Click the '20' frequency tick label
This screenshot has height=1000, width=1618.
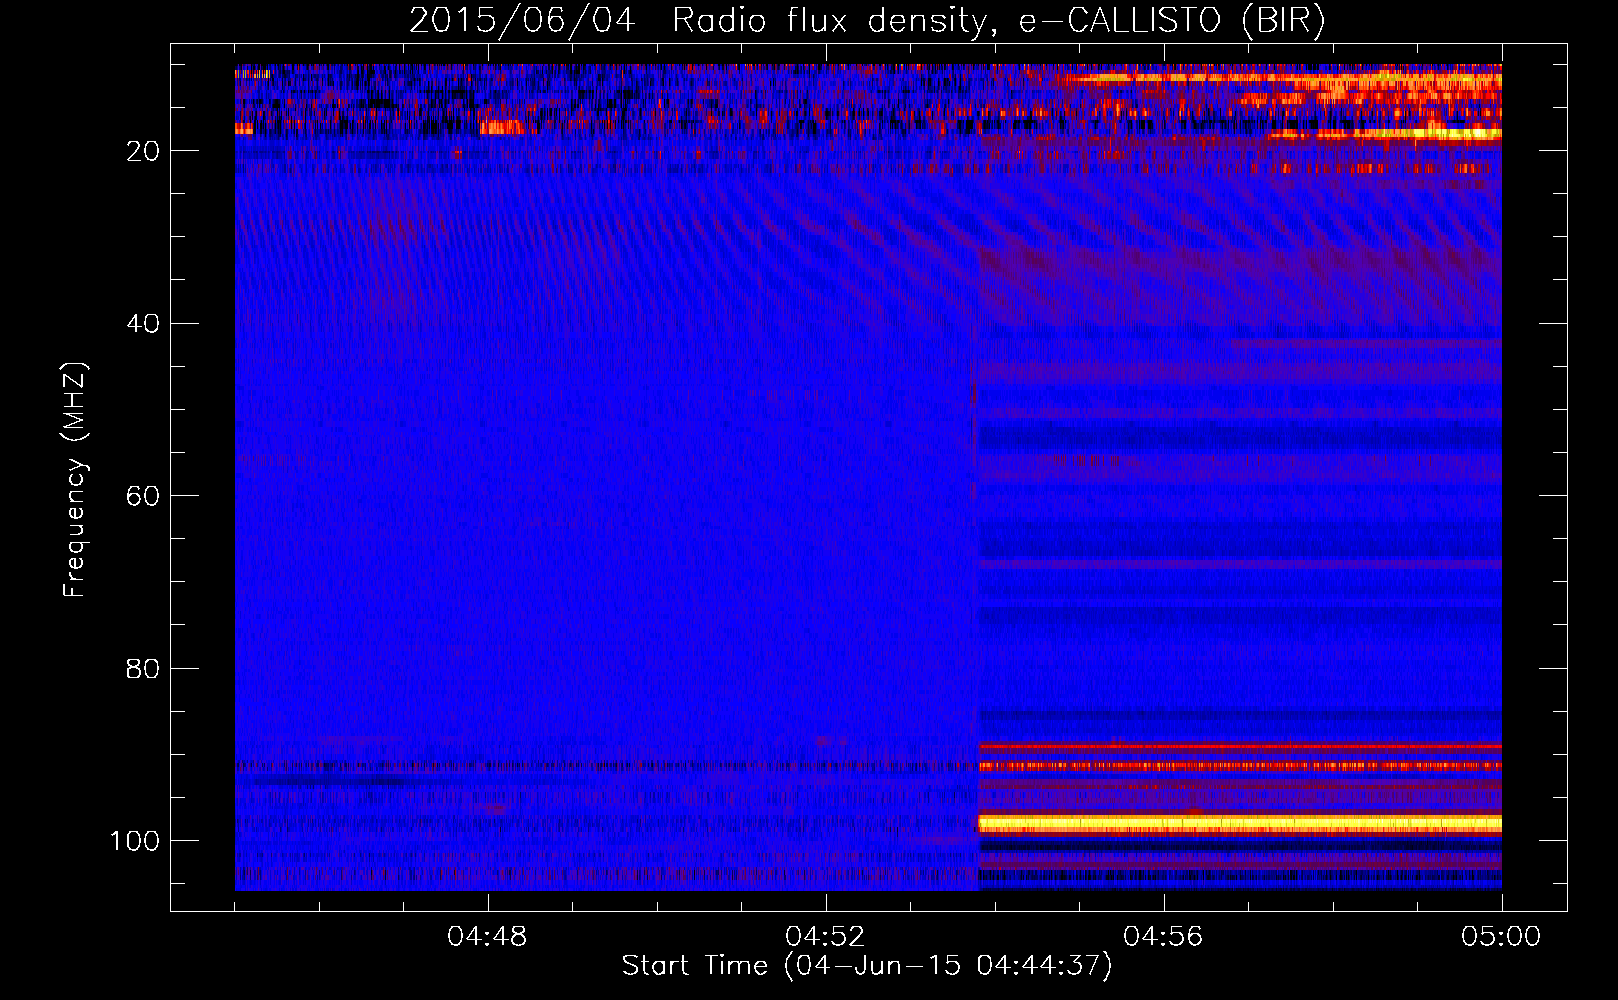[143, 151]
